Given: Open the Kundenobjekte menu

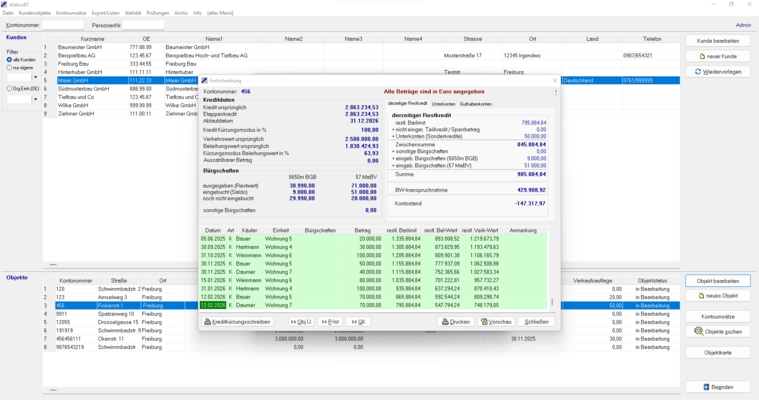Looking at the screenshot, I should pos(35,13).
